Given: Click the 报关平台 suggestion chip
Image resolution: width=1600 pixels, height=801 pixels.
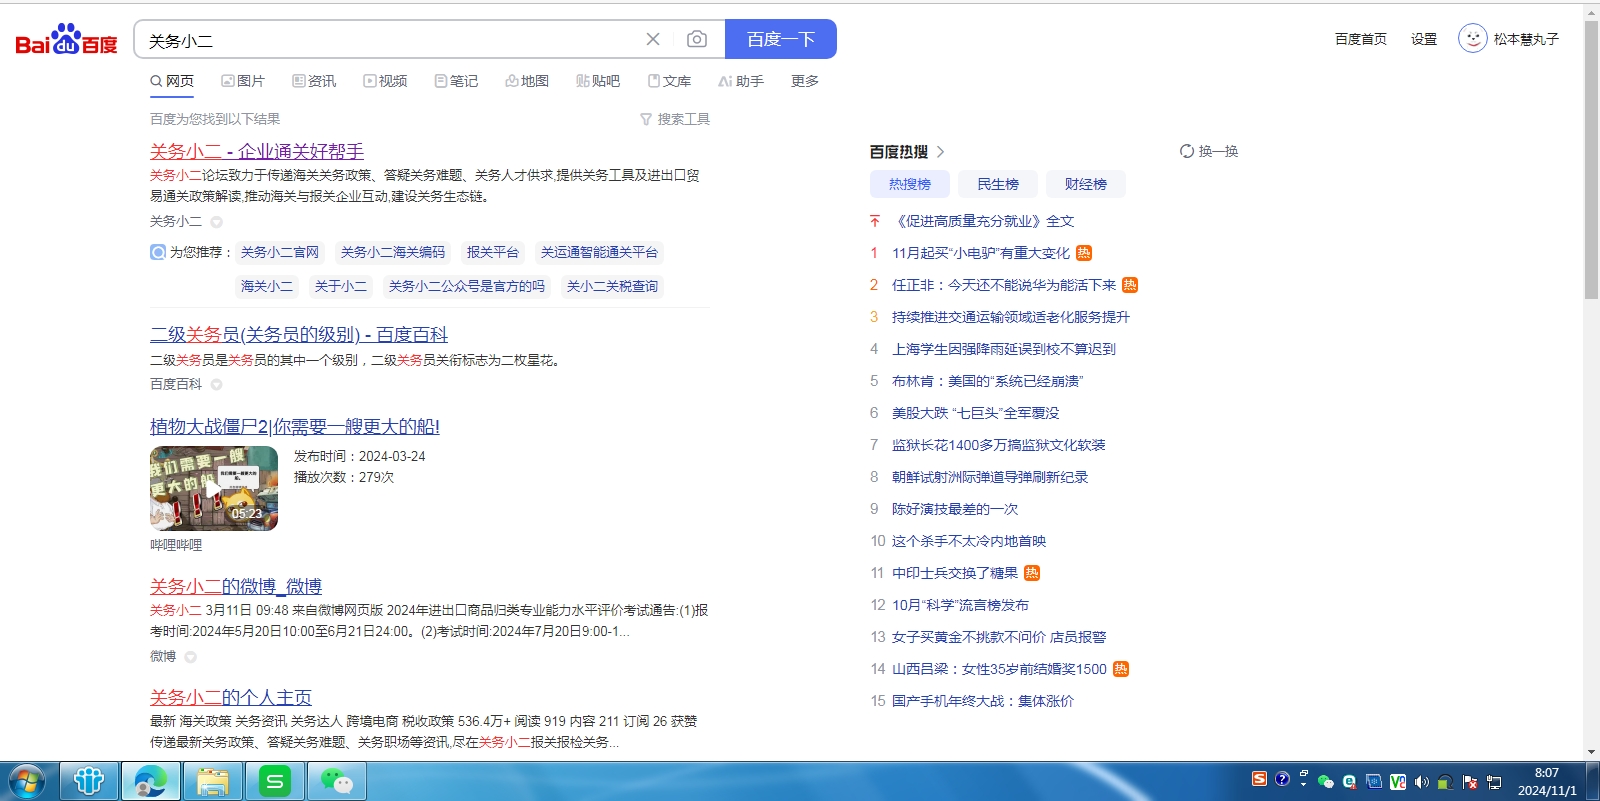Looking at the screenshot, I should (x=493, y=252).
